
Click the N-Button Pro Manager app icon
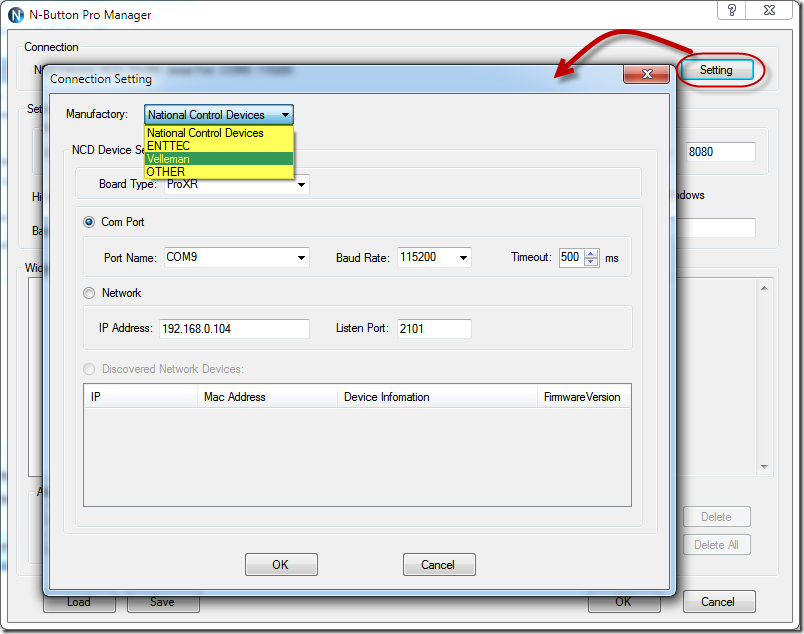pyautogui.click(x=16, y=15)
